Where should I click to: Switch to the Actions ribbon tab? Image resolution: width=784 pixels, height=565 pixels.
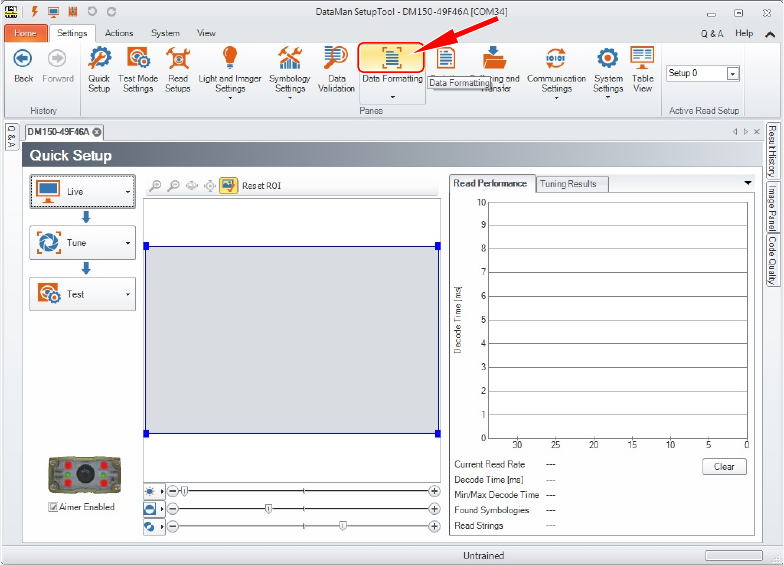pyautogui.click(x=119, y=33)
